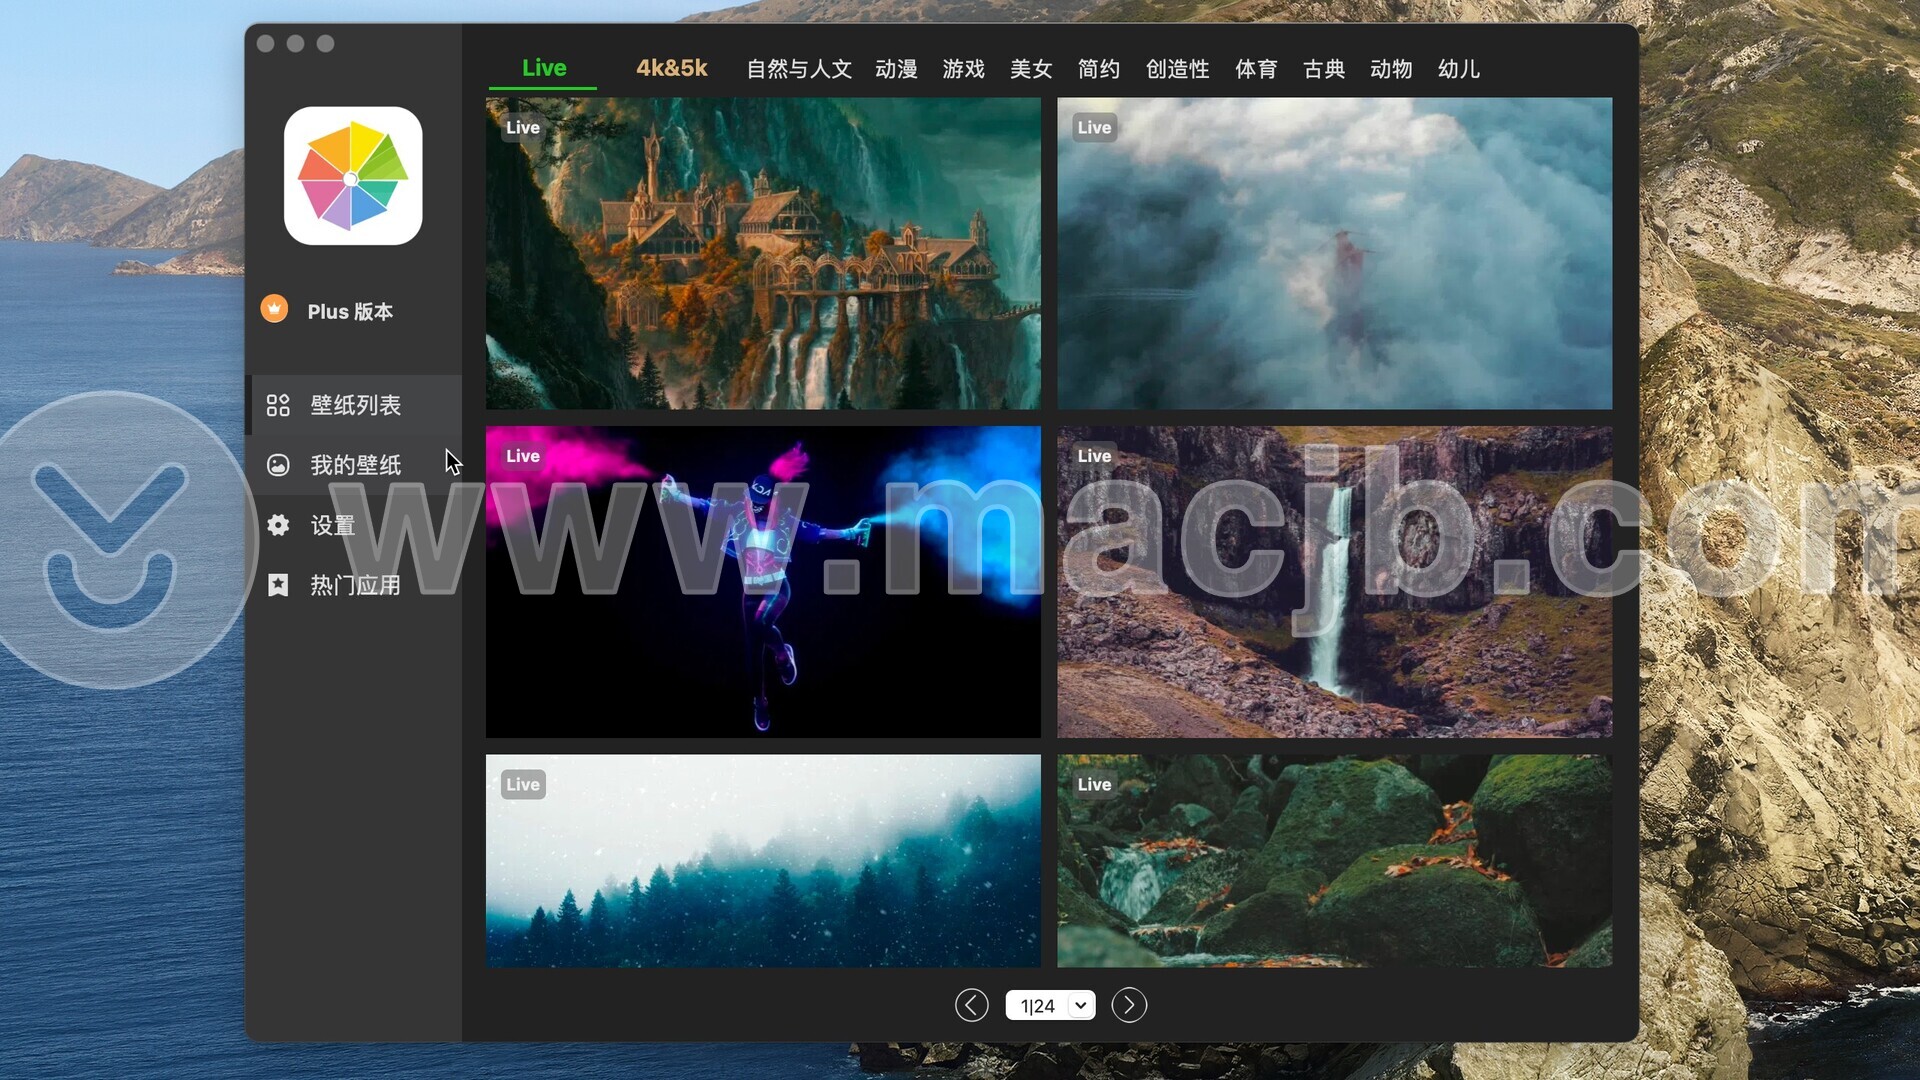The image size is (1920, 1080).
Task: Click the My Wallpapers picture icon
Action: coord(278,465)
